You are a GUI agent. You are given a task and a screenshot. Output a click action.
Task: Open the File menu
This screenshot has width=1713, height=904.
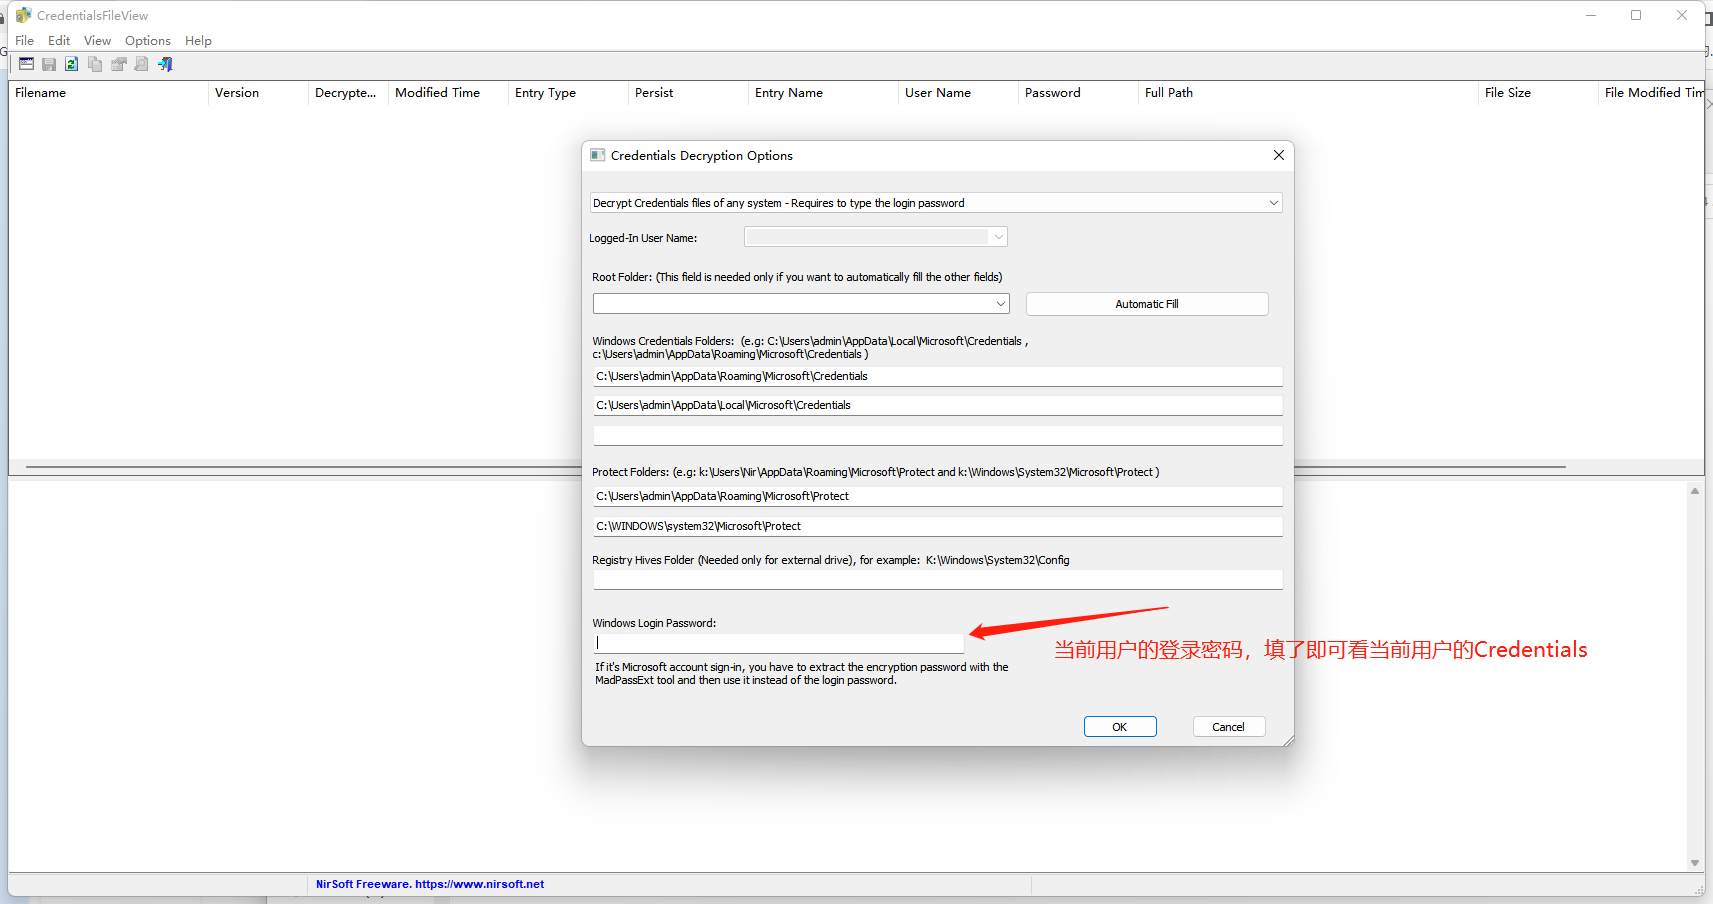[x=24, y=41]
